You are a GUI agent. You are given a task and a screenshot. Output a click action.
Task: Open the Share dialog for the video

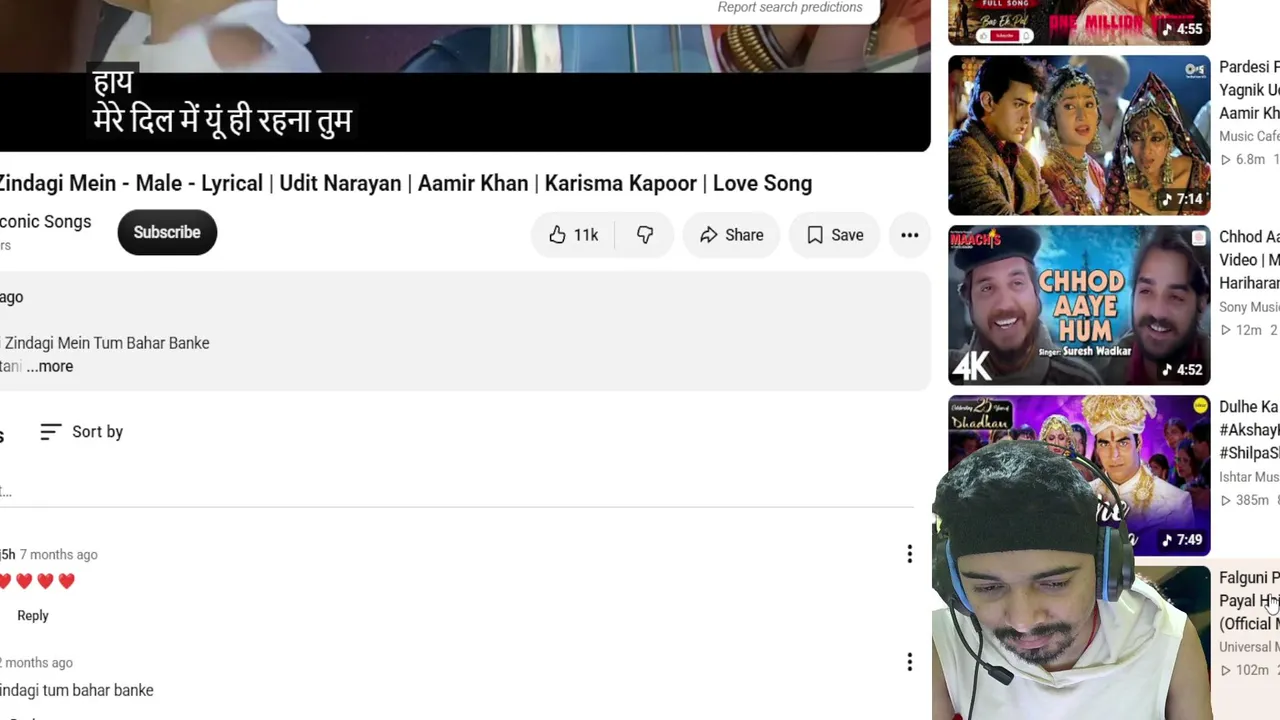[731, 235]
